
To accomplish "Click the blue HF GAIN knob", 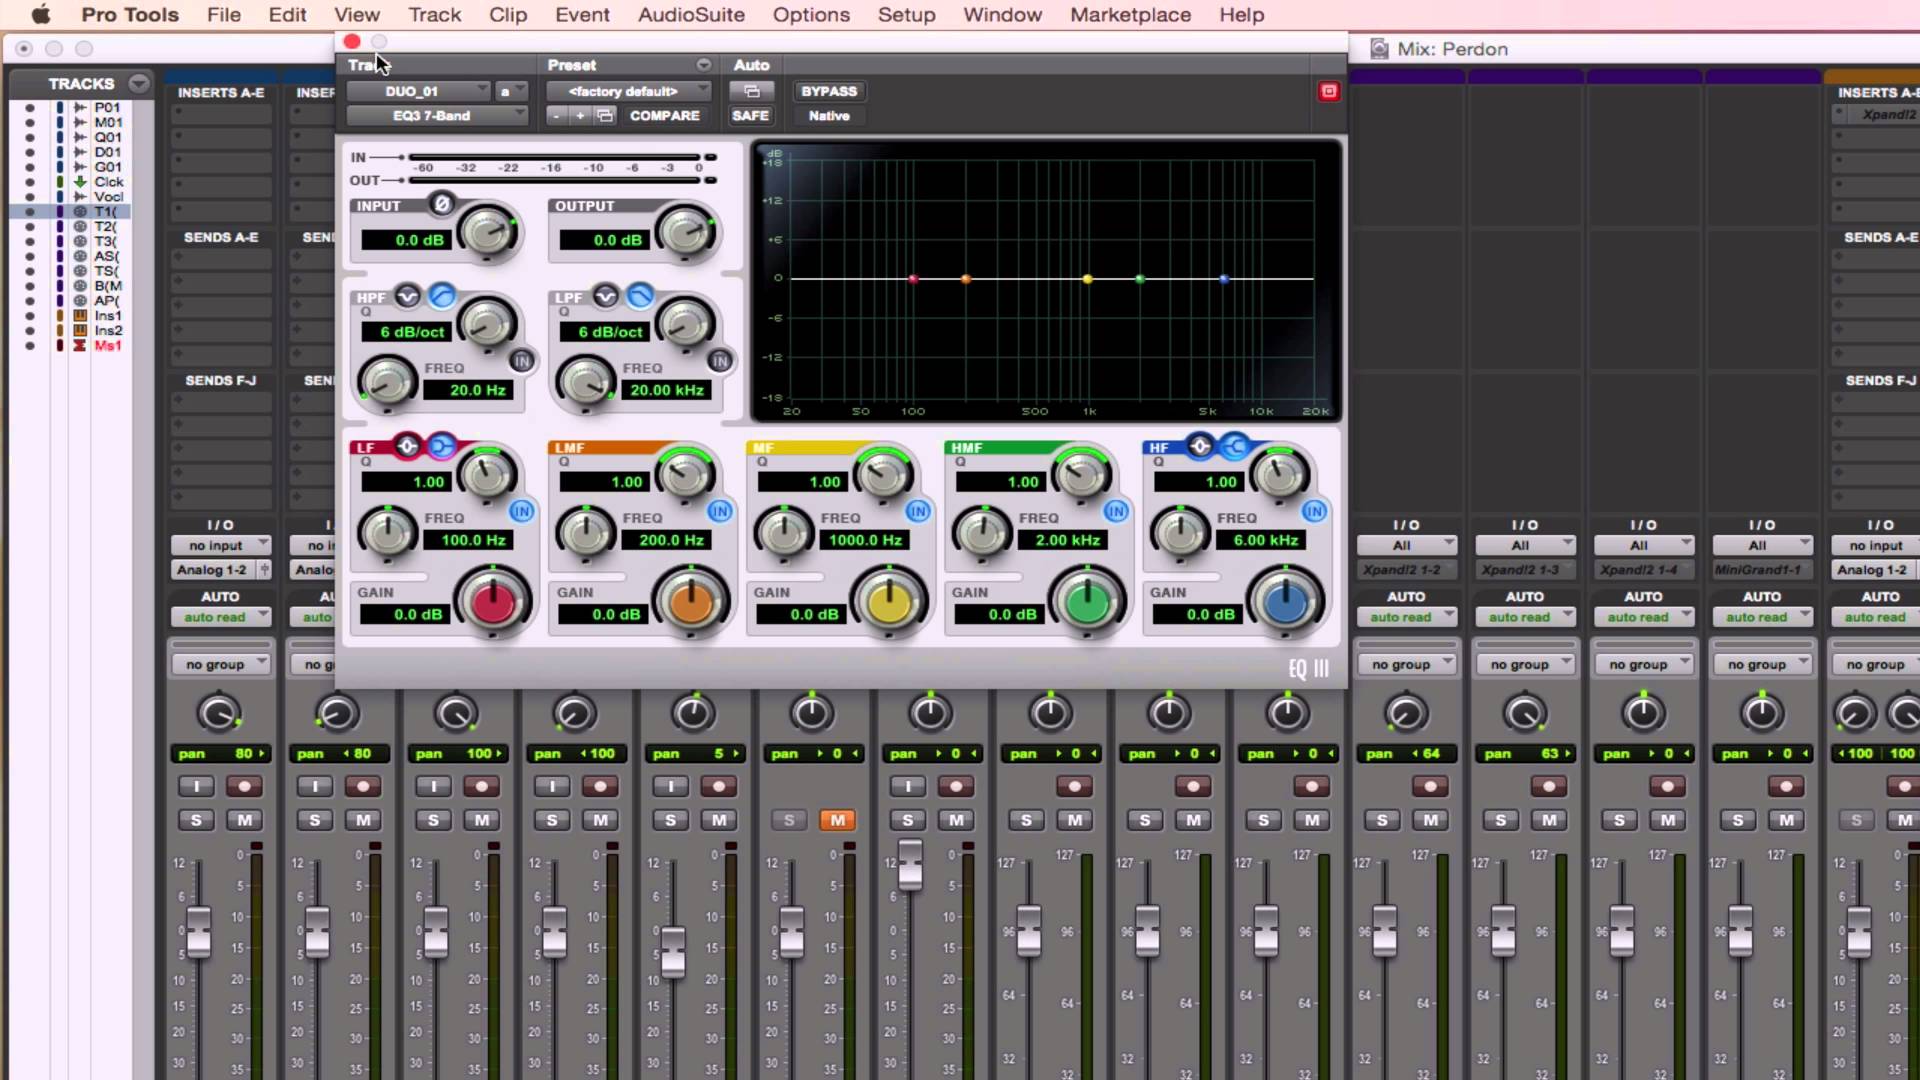I will 1286,602.
